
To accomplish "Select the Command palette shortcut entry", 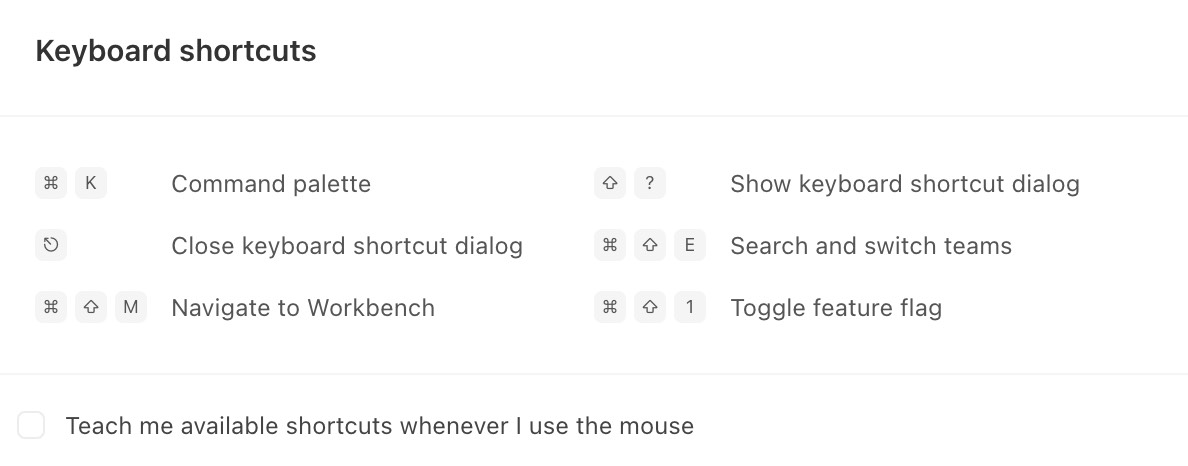I will pyautogui.click(x=271, y=184).
